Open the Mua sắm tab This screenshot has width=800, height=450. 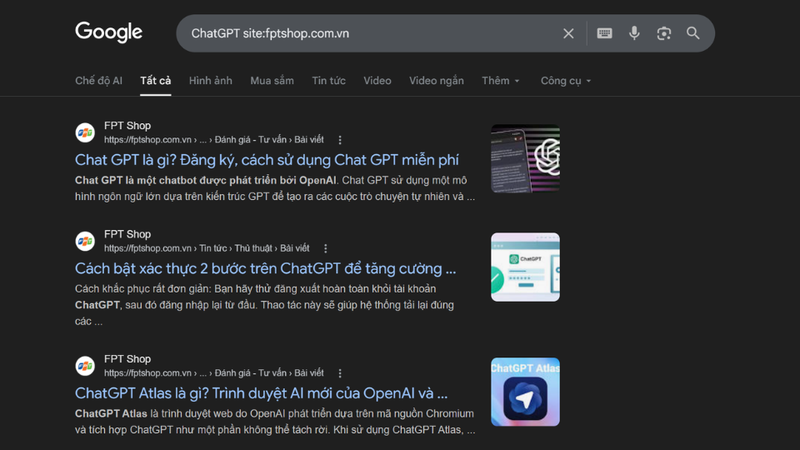[x=272, y=81]
